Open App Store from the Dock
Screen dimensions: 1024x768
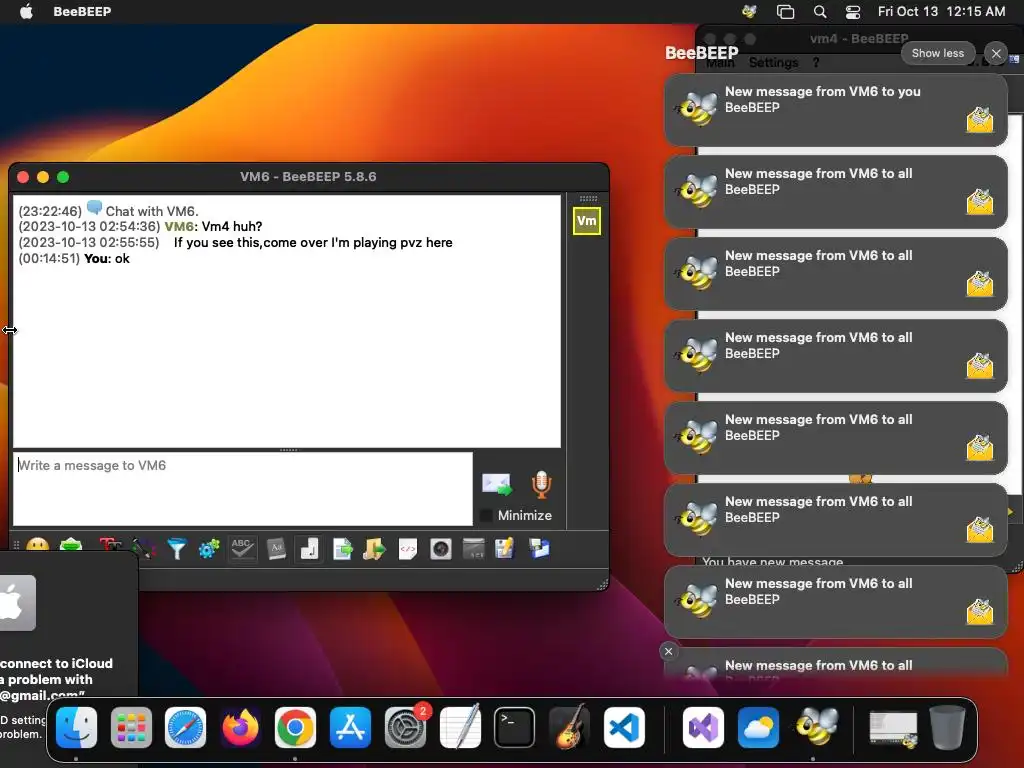point(350,727)
